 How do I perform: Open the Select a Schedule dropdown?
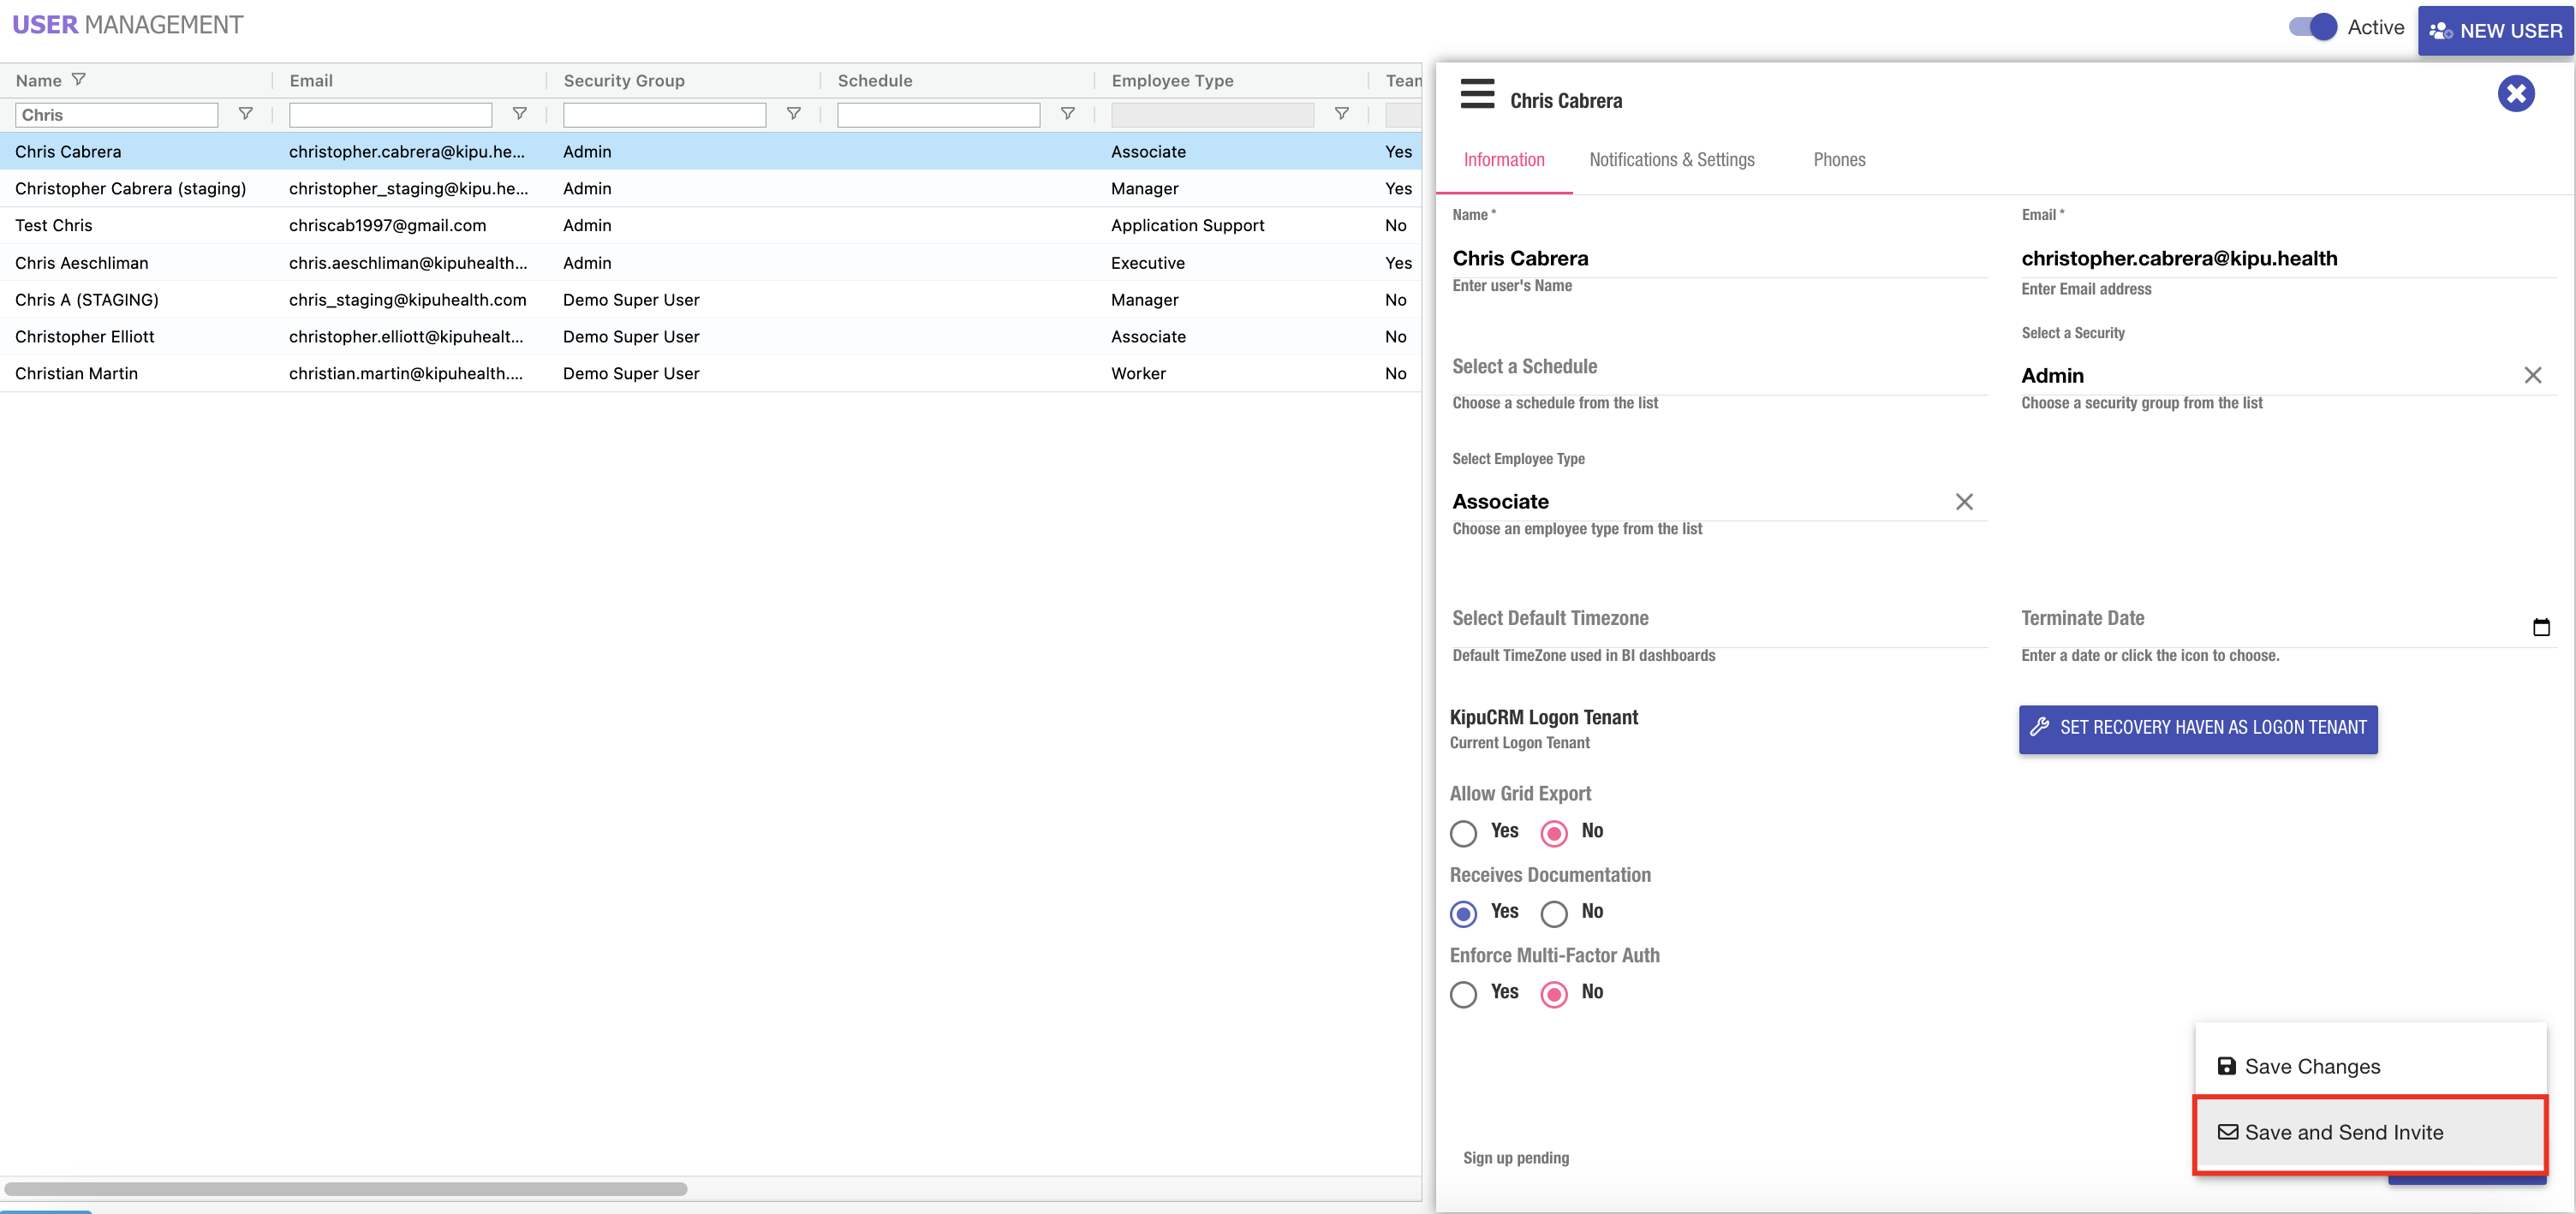tap(1718, 367)
